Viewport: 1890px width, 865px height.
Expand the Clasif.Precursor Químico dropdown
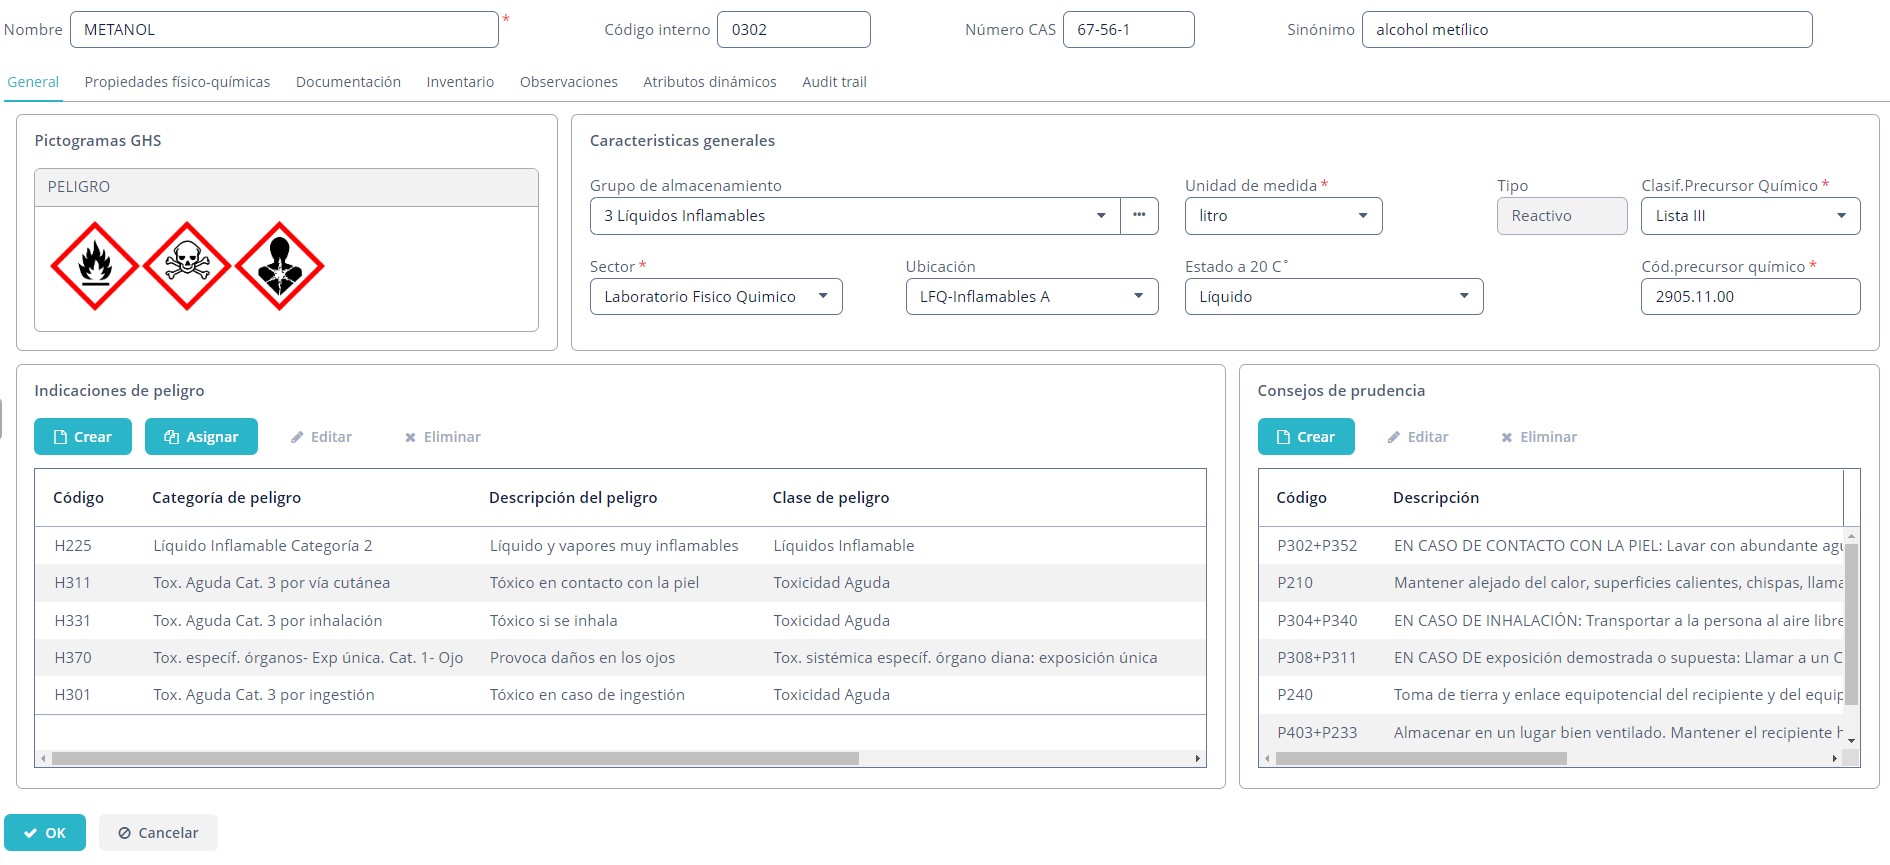click(x=1750, y=216)
